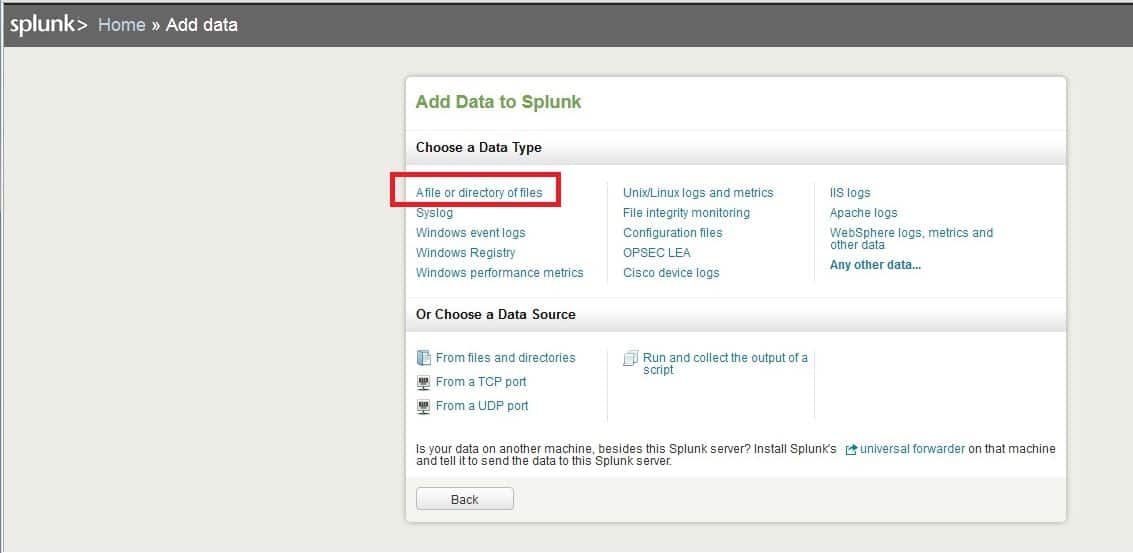Click the UDP port network icon
The width and height of the screenshot is (1133, 553).
pos(424,407)
